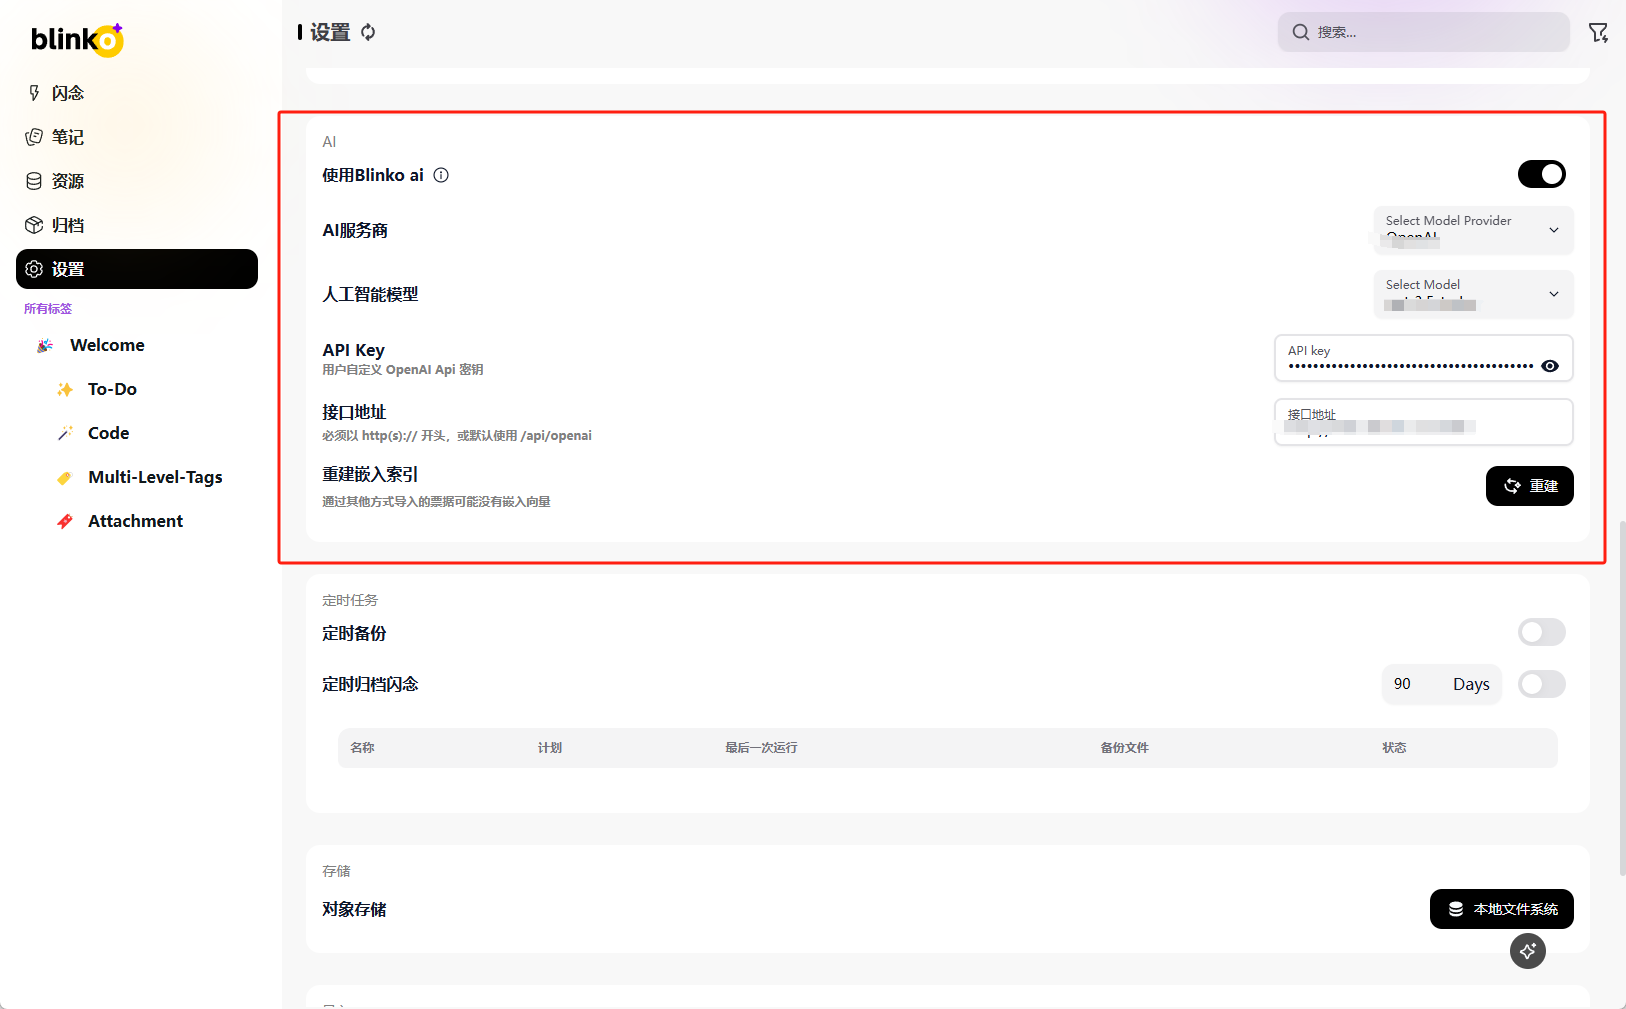This screenshot has height=1009, width=1626.
Task: Go to 笔记 in the sidebar
Action: point(137,137)
